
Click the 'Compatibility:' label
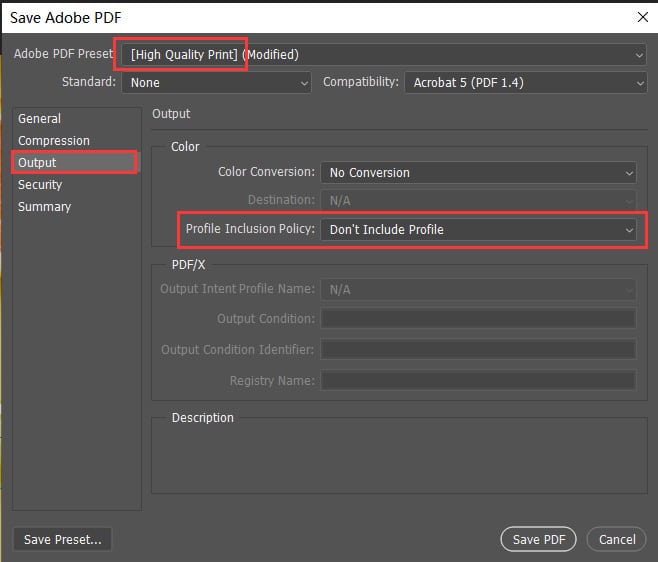[360, 82]
